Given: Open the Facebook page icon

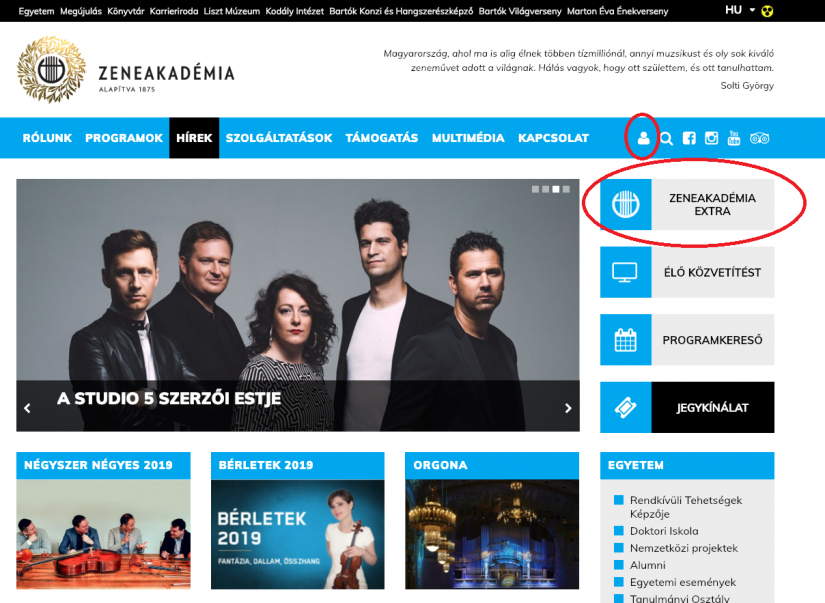Looking at the screenshot, I should pos(689,138).
